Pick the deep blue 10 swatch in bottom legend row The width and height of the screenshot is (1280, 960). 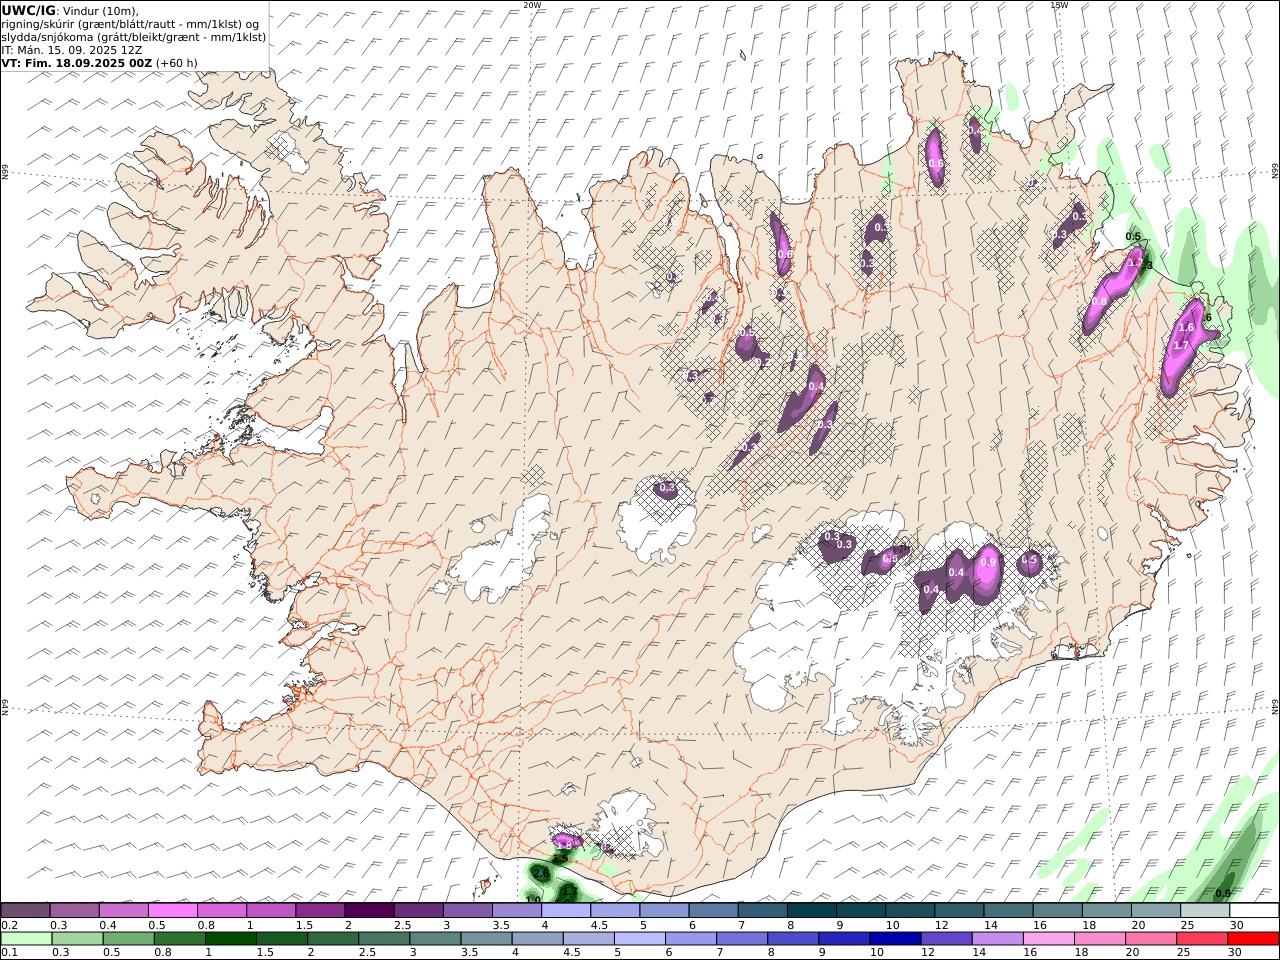click(x=895, y=939)
